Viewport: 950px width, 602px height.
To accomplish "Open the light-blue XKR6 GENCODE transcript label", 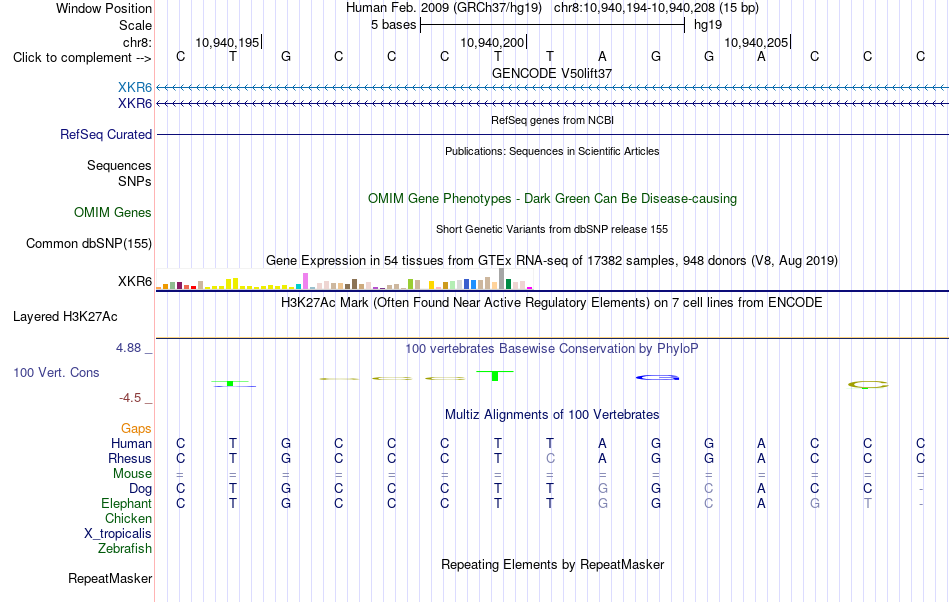I will coord(135,88).
